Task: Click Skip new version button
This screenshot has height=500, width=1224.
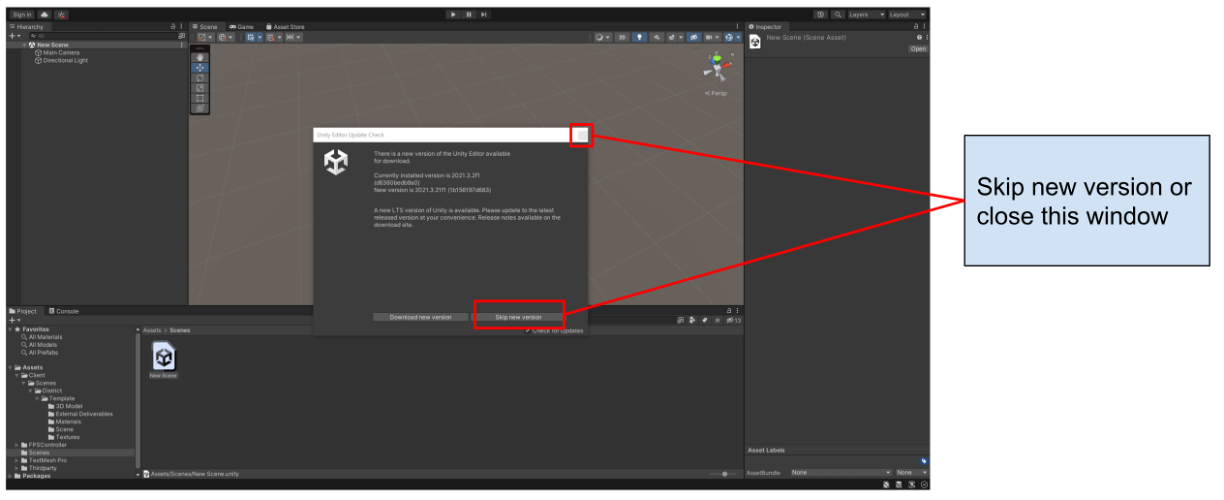Action: pyautogui.click(x=518, y=317)
